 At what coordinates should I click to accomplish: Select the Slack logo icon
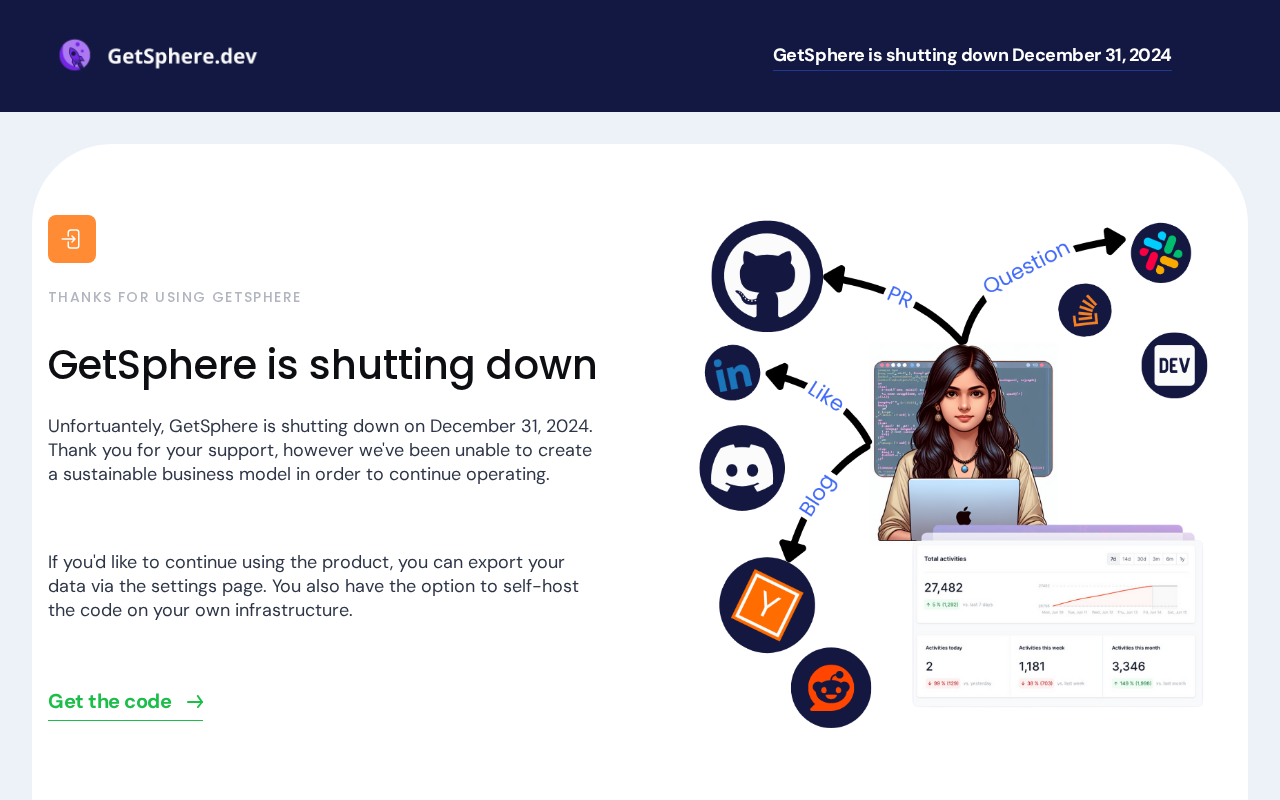tap(1161, 253)
